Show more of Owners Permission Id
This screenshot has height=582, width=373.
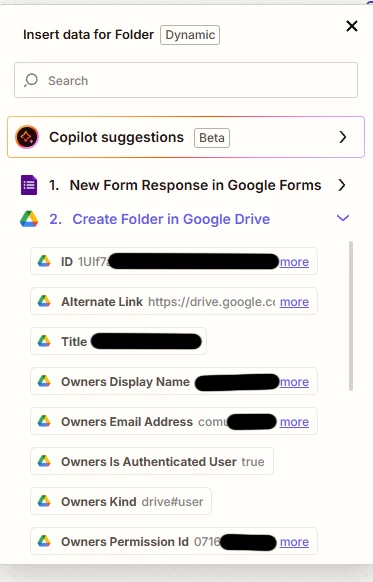pyautogui.click(x=294, y=542)
